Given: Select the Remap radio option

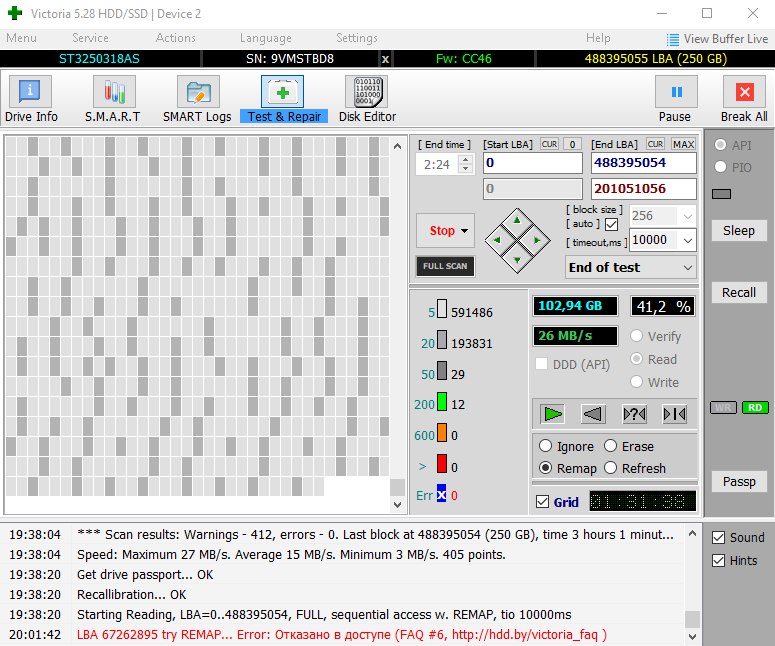Looking at the screenshot, I should coord(545,468).
